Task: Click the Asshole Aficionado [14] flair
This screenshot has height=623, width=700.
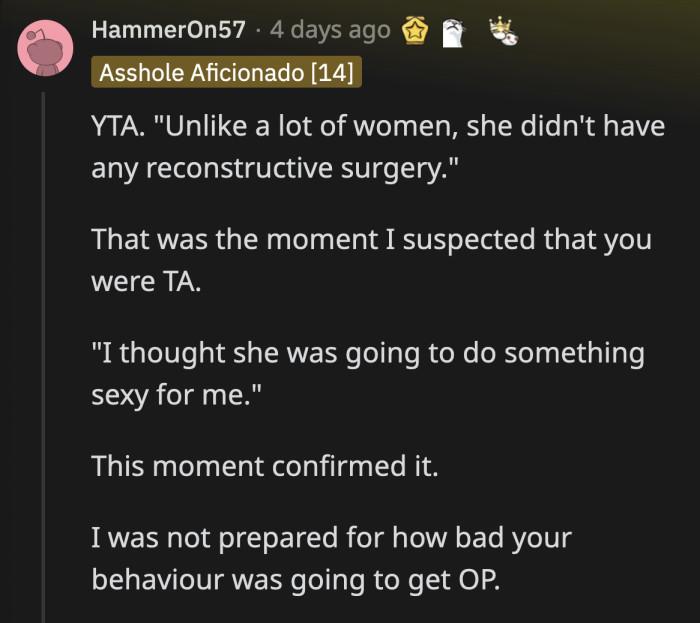Action: coord(228,73)
